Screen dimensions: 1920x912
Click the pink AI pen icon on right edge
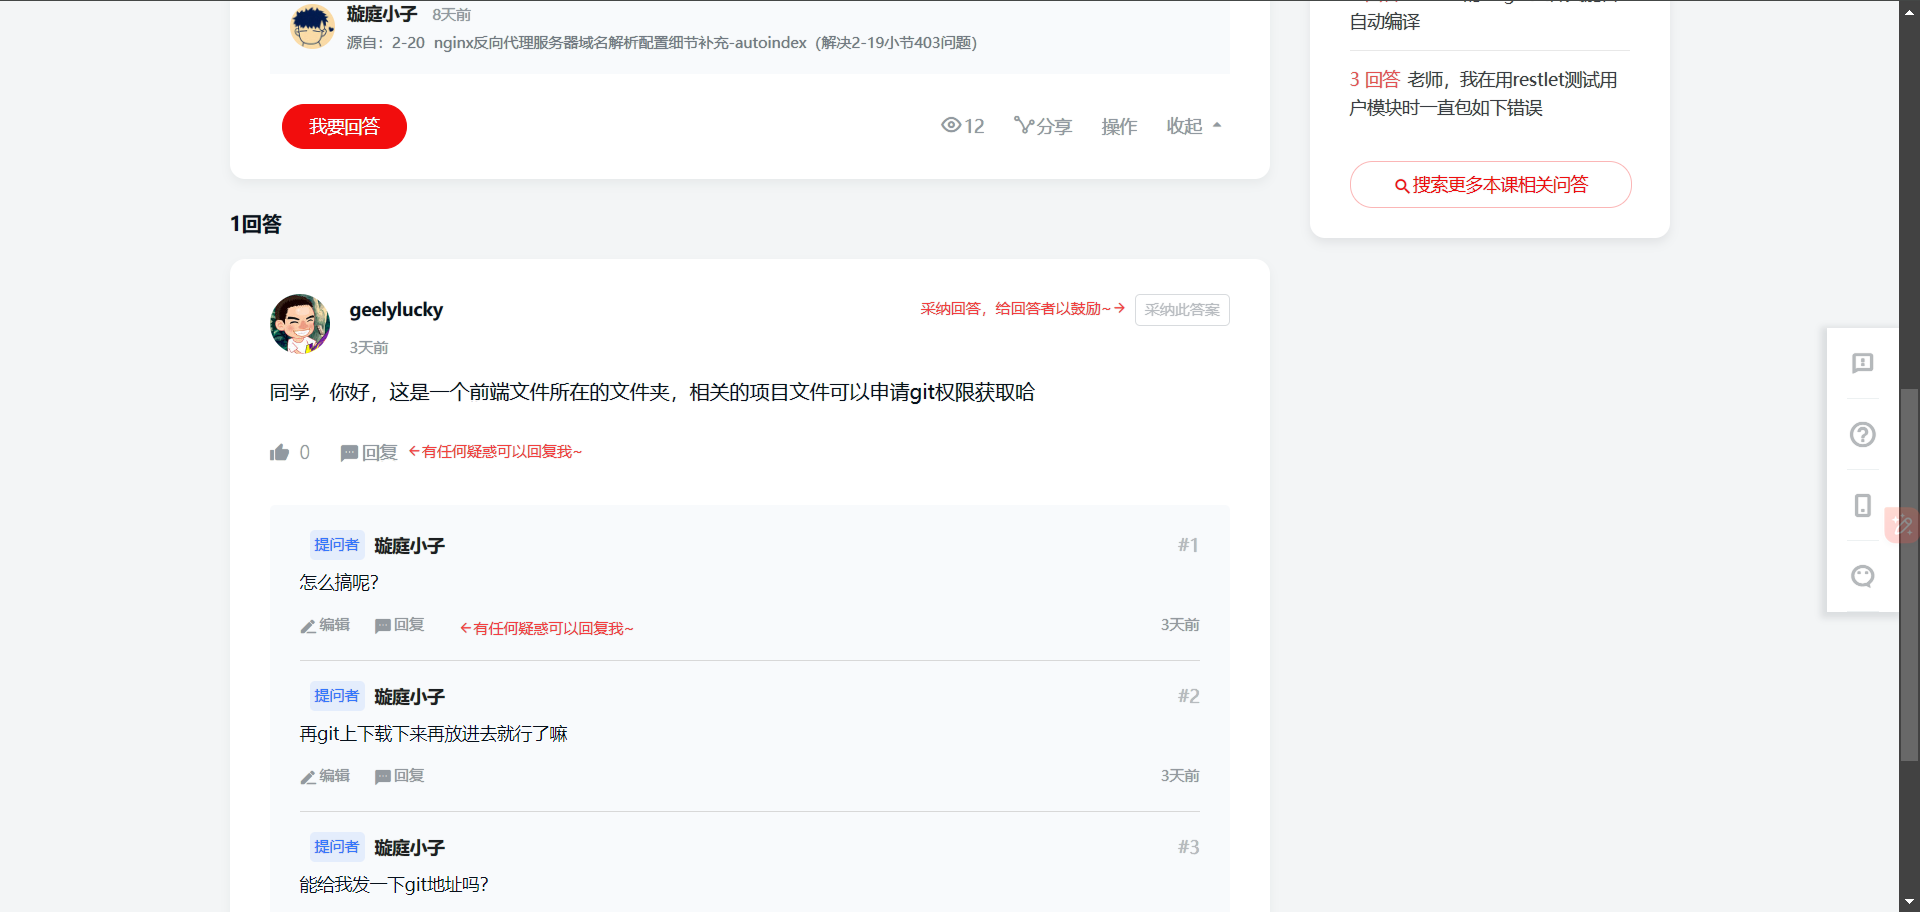pos(1903,525)
